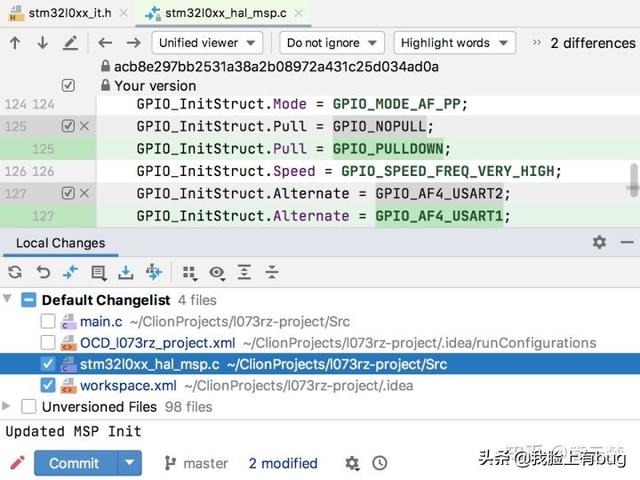
Task: Open the Local Changes tab
Action: tap(60, 243)
